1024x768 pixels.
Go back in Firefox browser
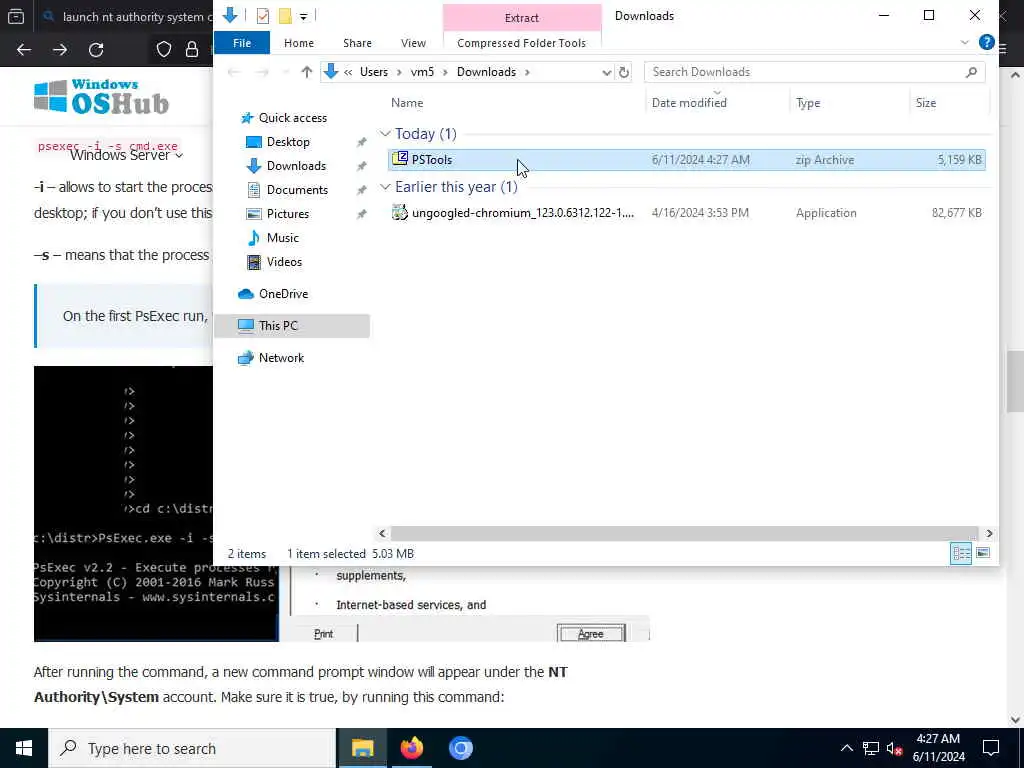pyautogui.click(x=24, y=50)
